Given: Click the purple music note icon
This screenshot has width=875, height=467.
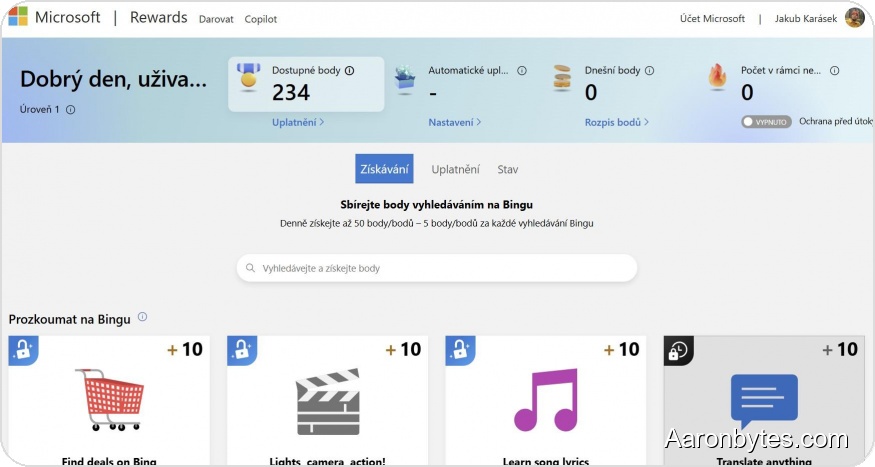Looking at the screenshot, I should point(546,401).
